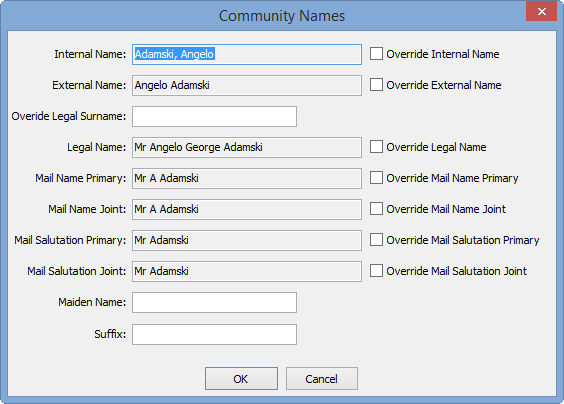Focus the Legal Name text box

[x=247, y=147]
